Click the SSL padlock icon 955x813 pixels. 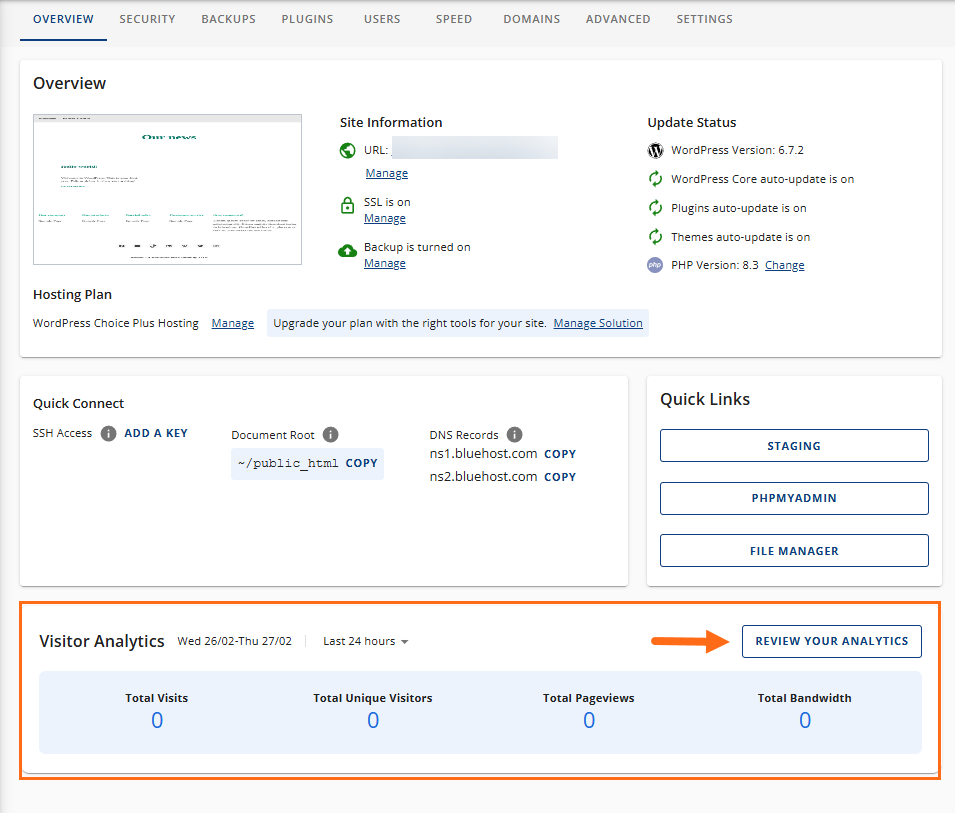click(x=347, y=205)
